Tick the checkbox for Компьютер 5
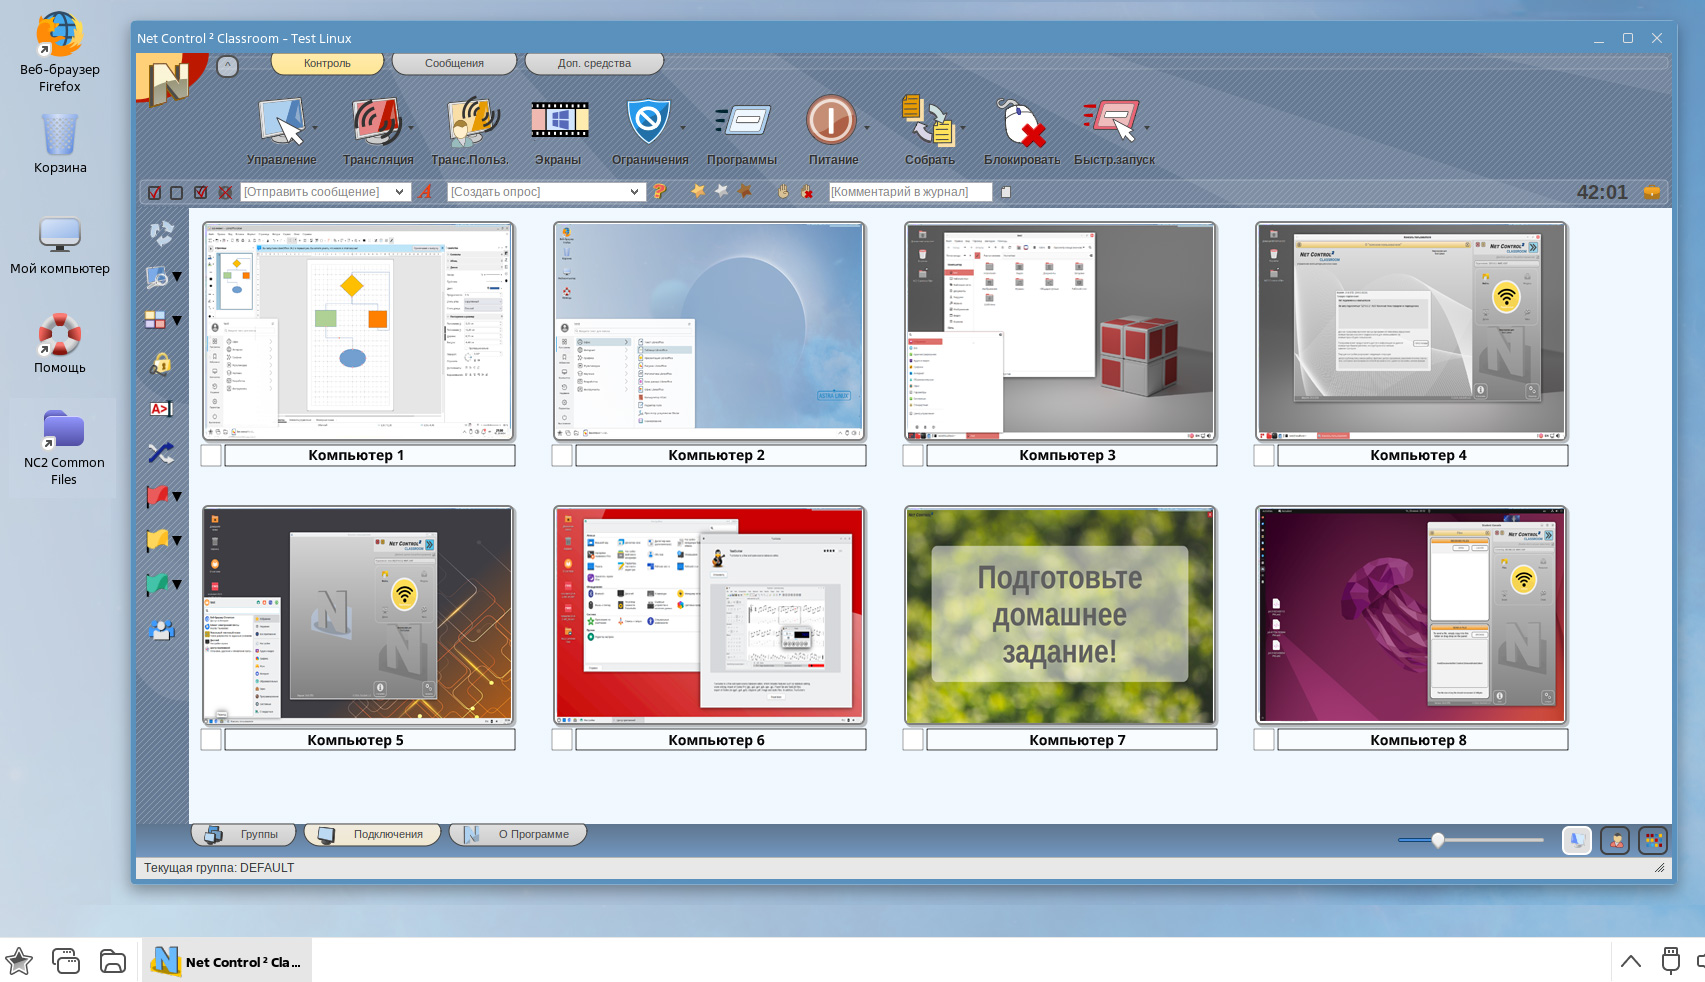 click(x=211, y=740)
